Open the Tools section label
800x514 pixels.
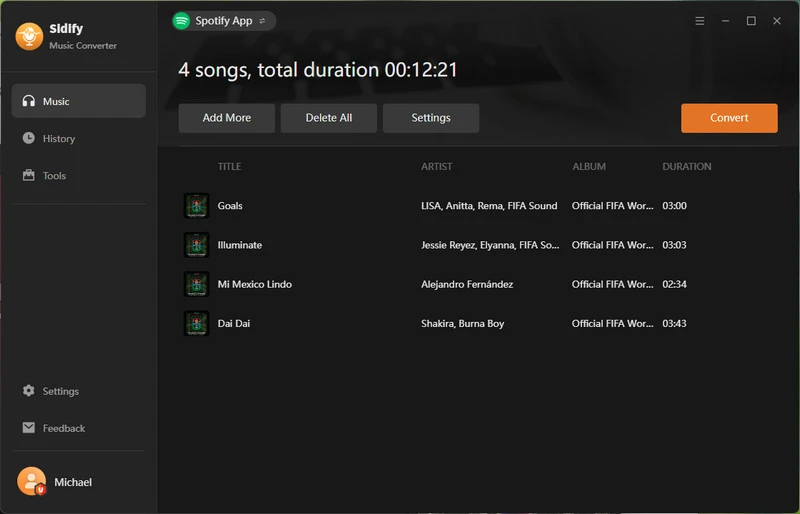tap(54, 176)
